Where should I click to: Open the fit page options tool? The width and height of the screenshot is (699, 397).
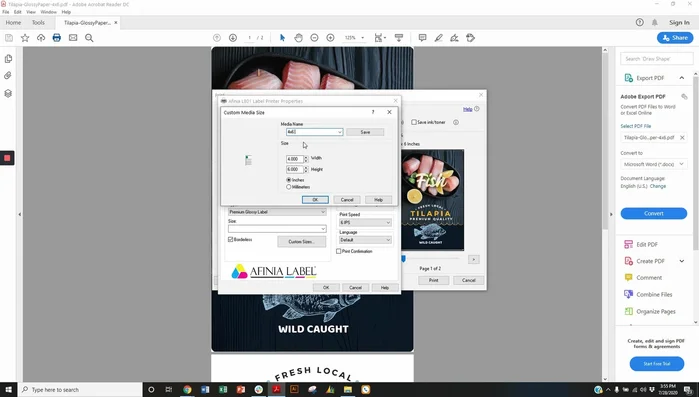tap(379, 38)
